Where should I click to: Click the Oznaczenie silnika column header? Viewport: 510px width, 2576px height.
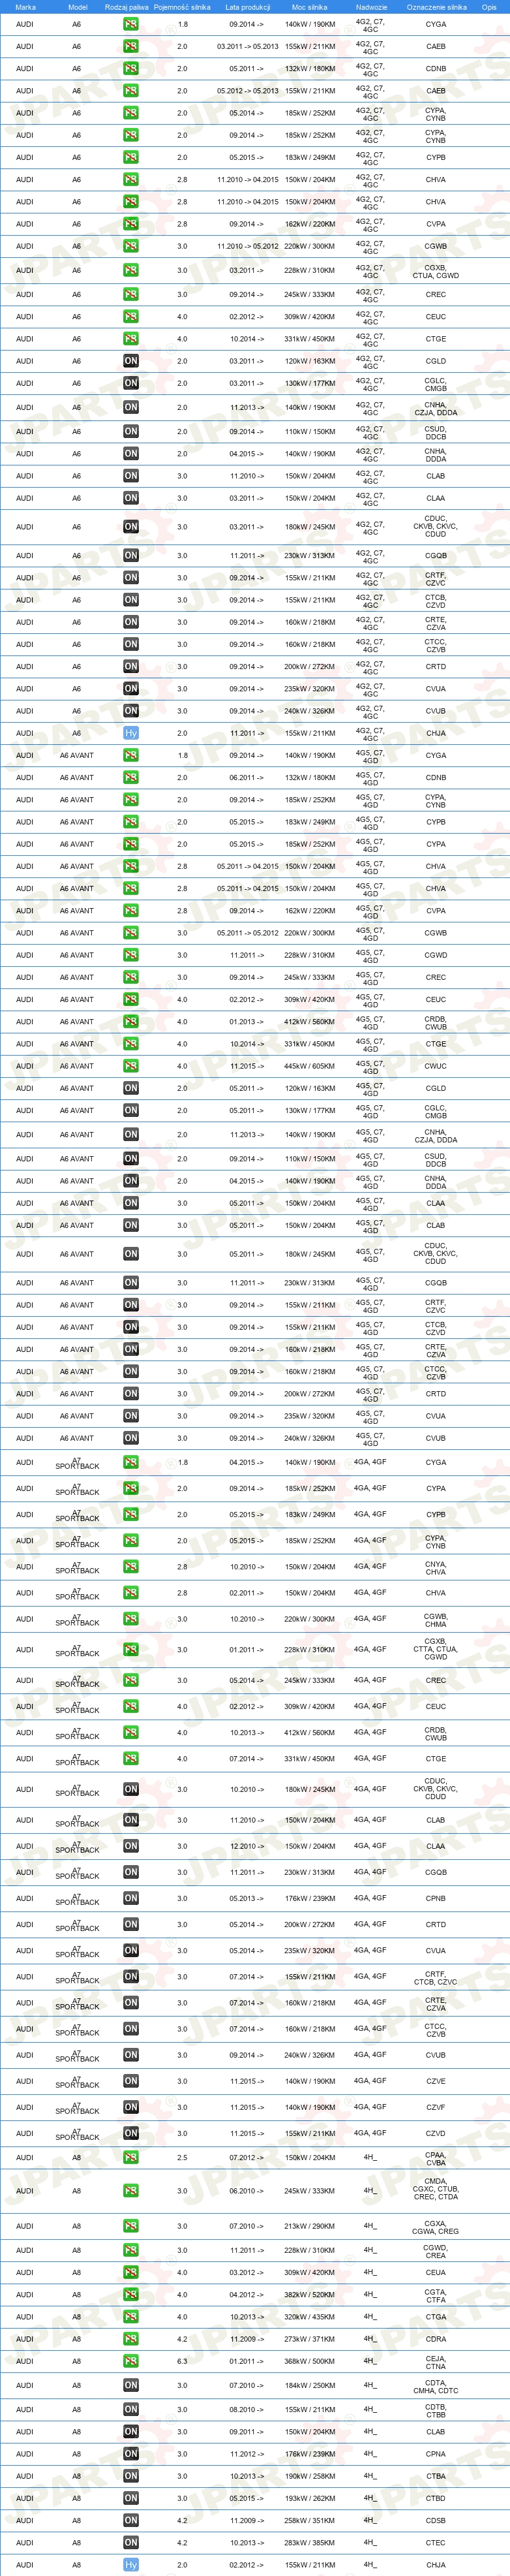coord(436,7)
